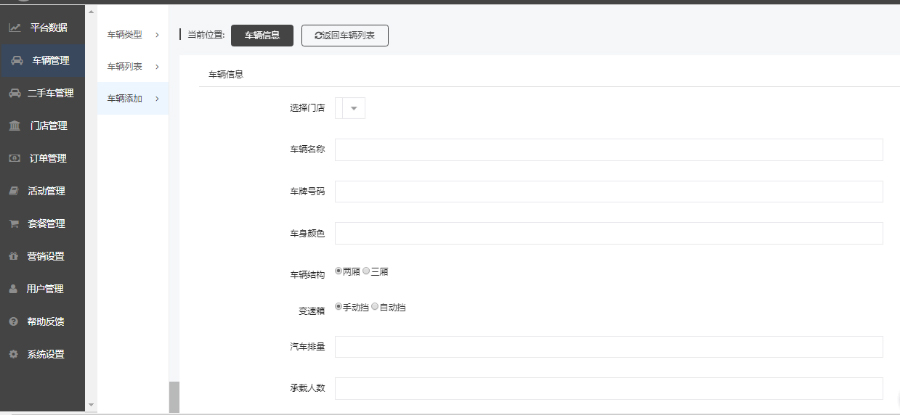Click the car icon beside 二手车管理
Image resolution: width=900 pixels, height=415 pixels.
click(x=15, y=93)
